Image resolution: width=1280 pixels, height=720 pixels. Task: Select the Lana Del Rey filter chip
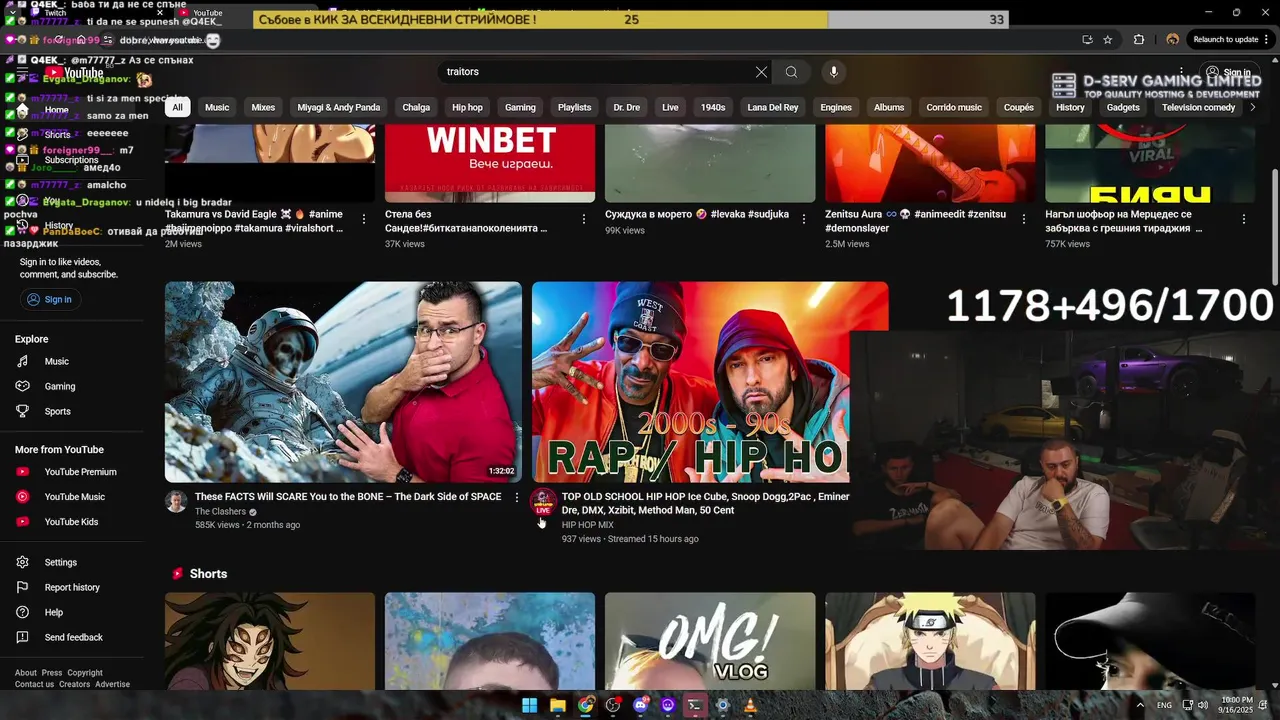[x=773, y=107]
